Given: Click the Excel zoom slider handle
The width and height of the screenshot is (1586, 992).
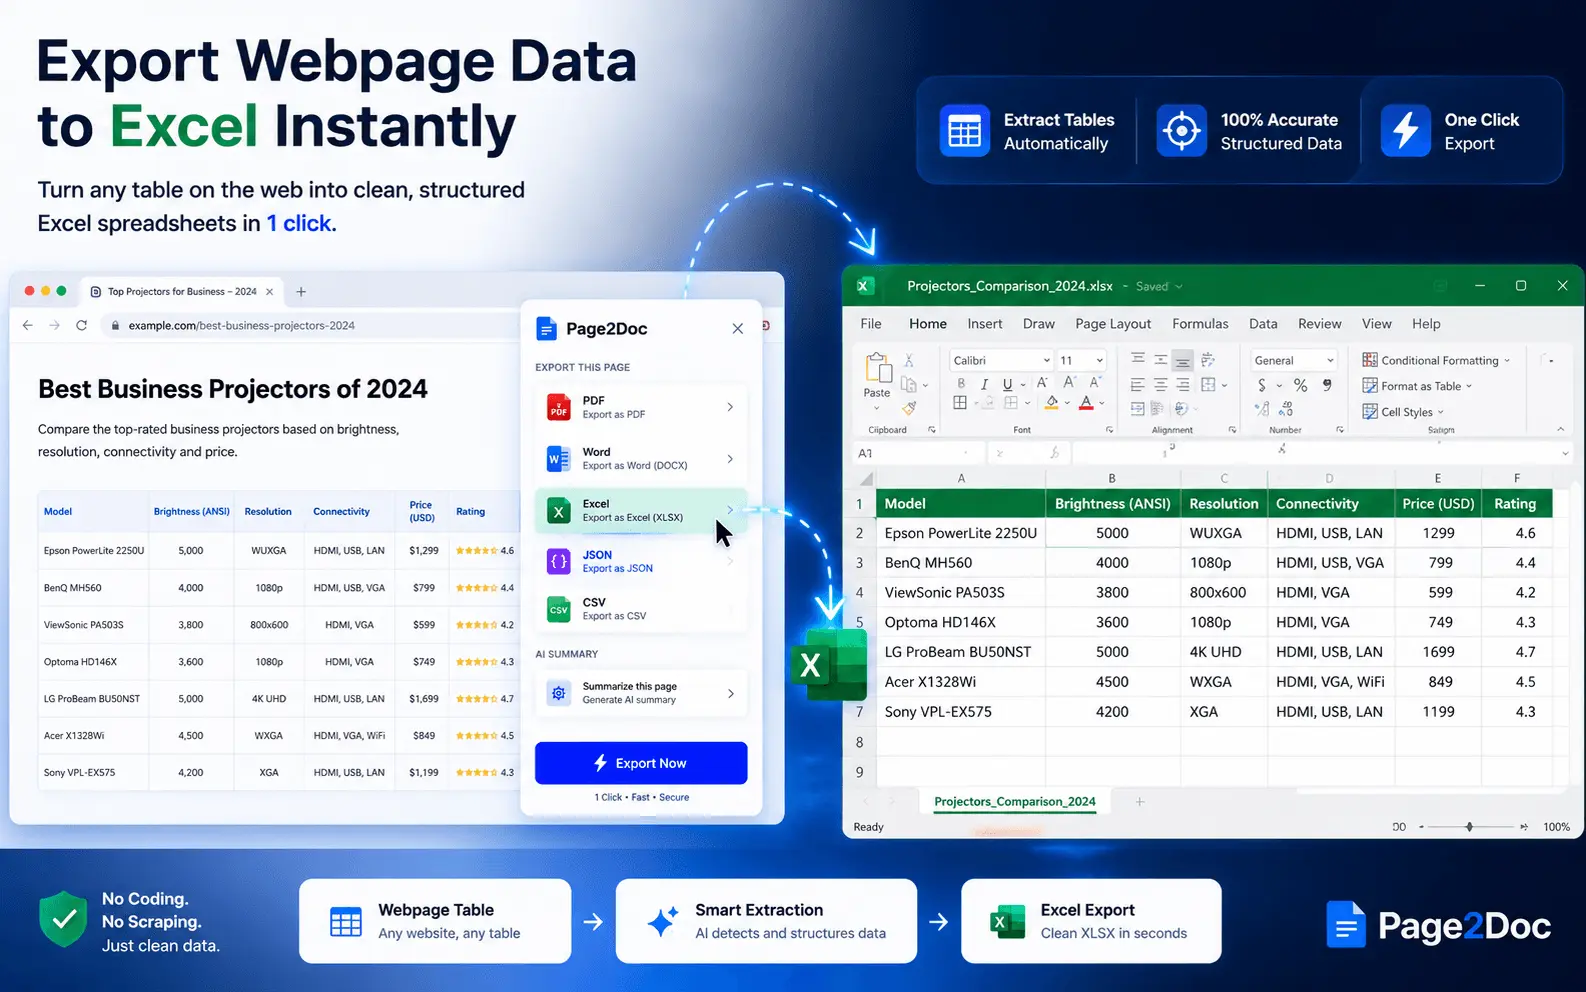Looking at the screenshot, I should [1469, 827].
